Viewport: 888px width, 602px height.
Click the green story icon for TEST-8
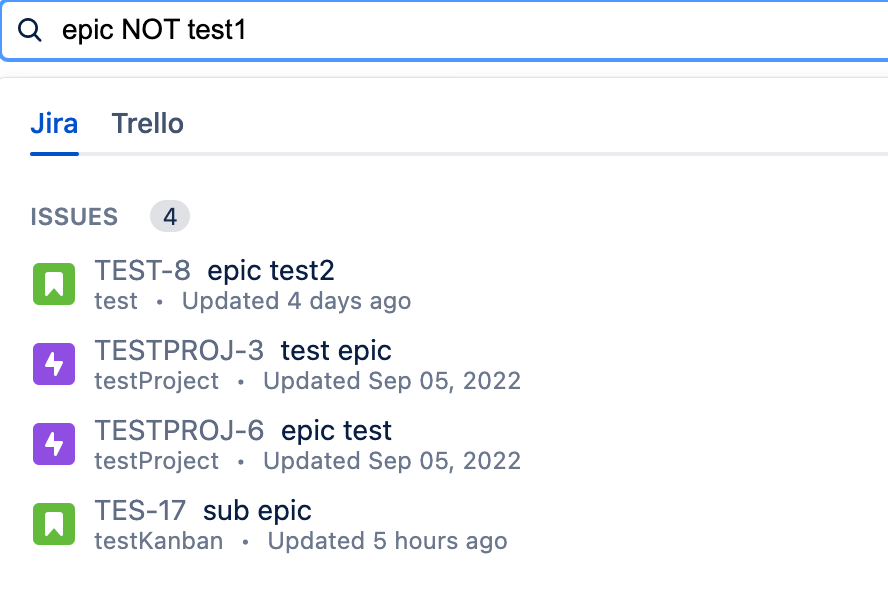pos(54,284)
